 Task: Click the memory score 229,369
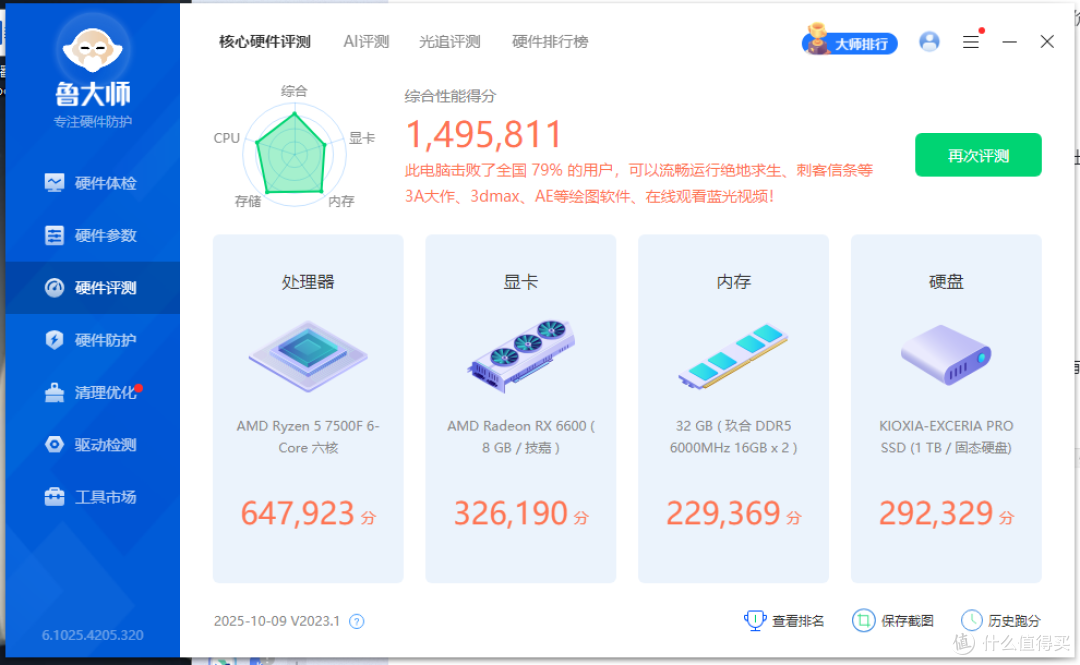723,513
